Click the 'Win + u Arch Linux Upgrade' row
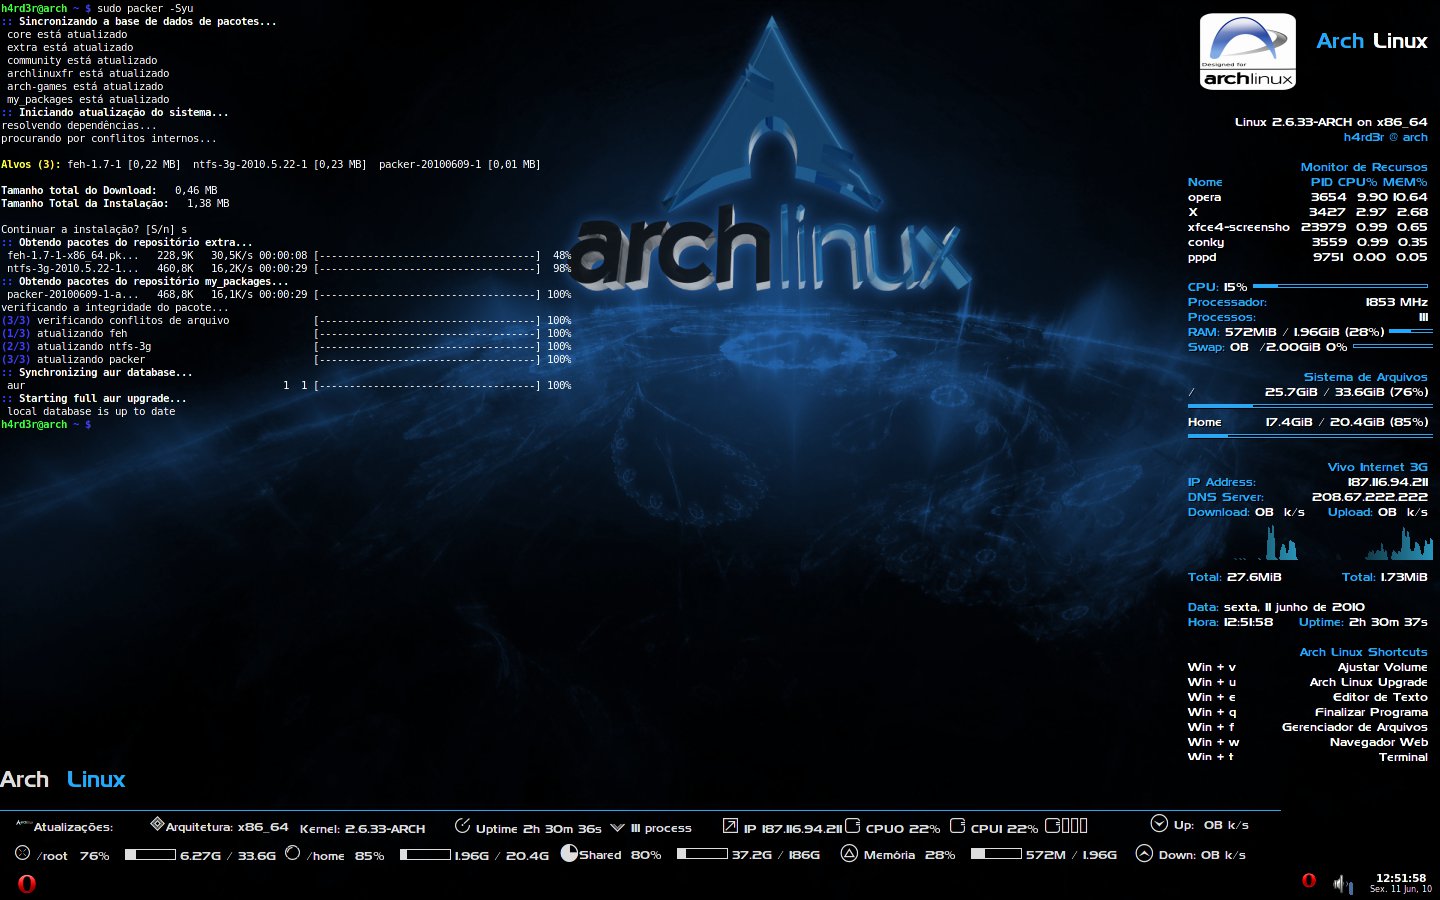The width and height of the screenshot is (1440, 900). pyautogui.click(x=1308, y=682)
